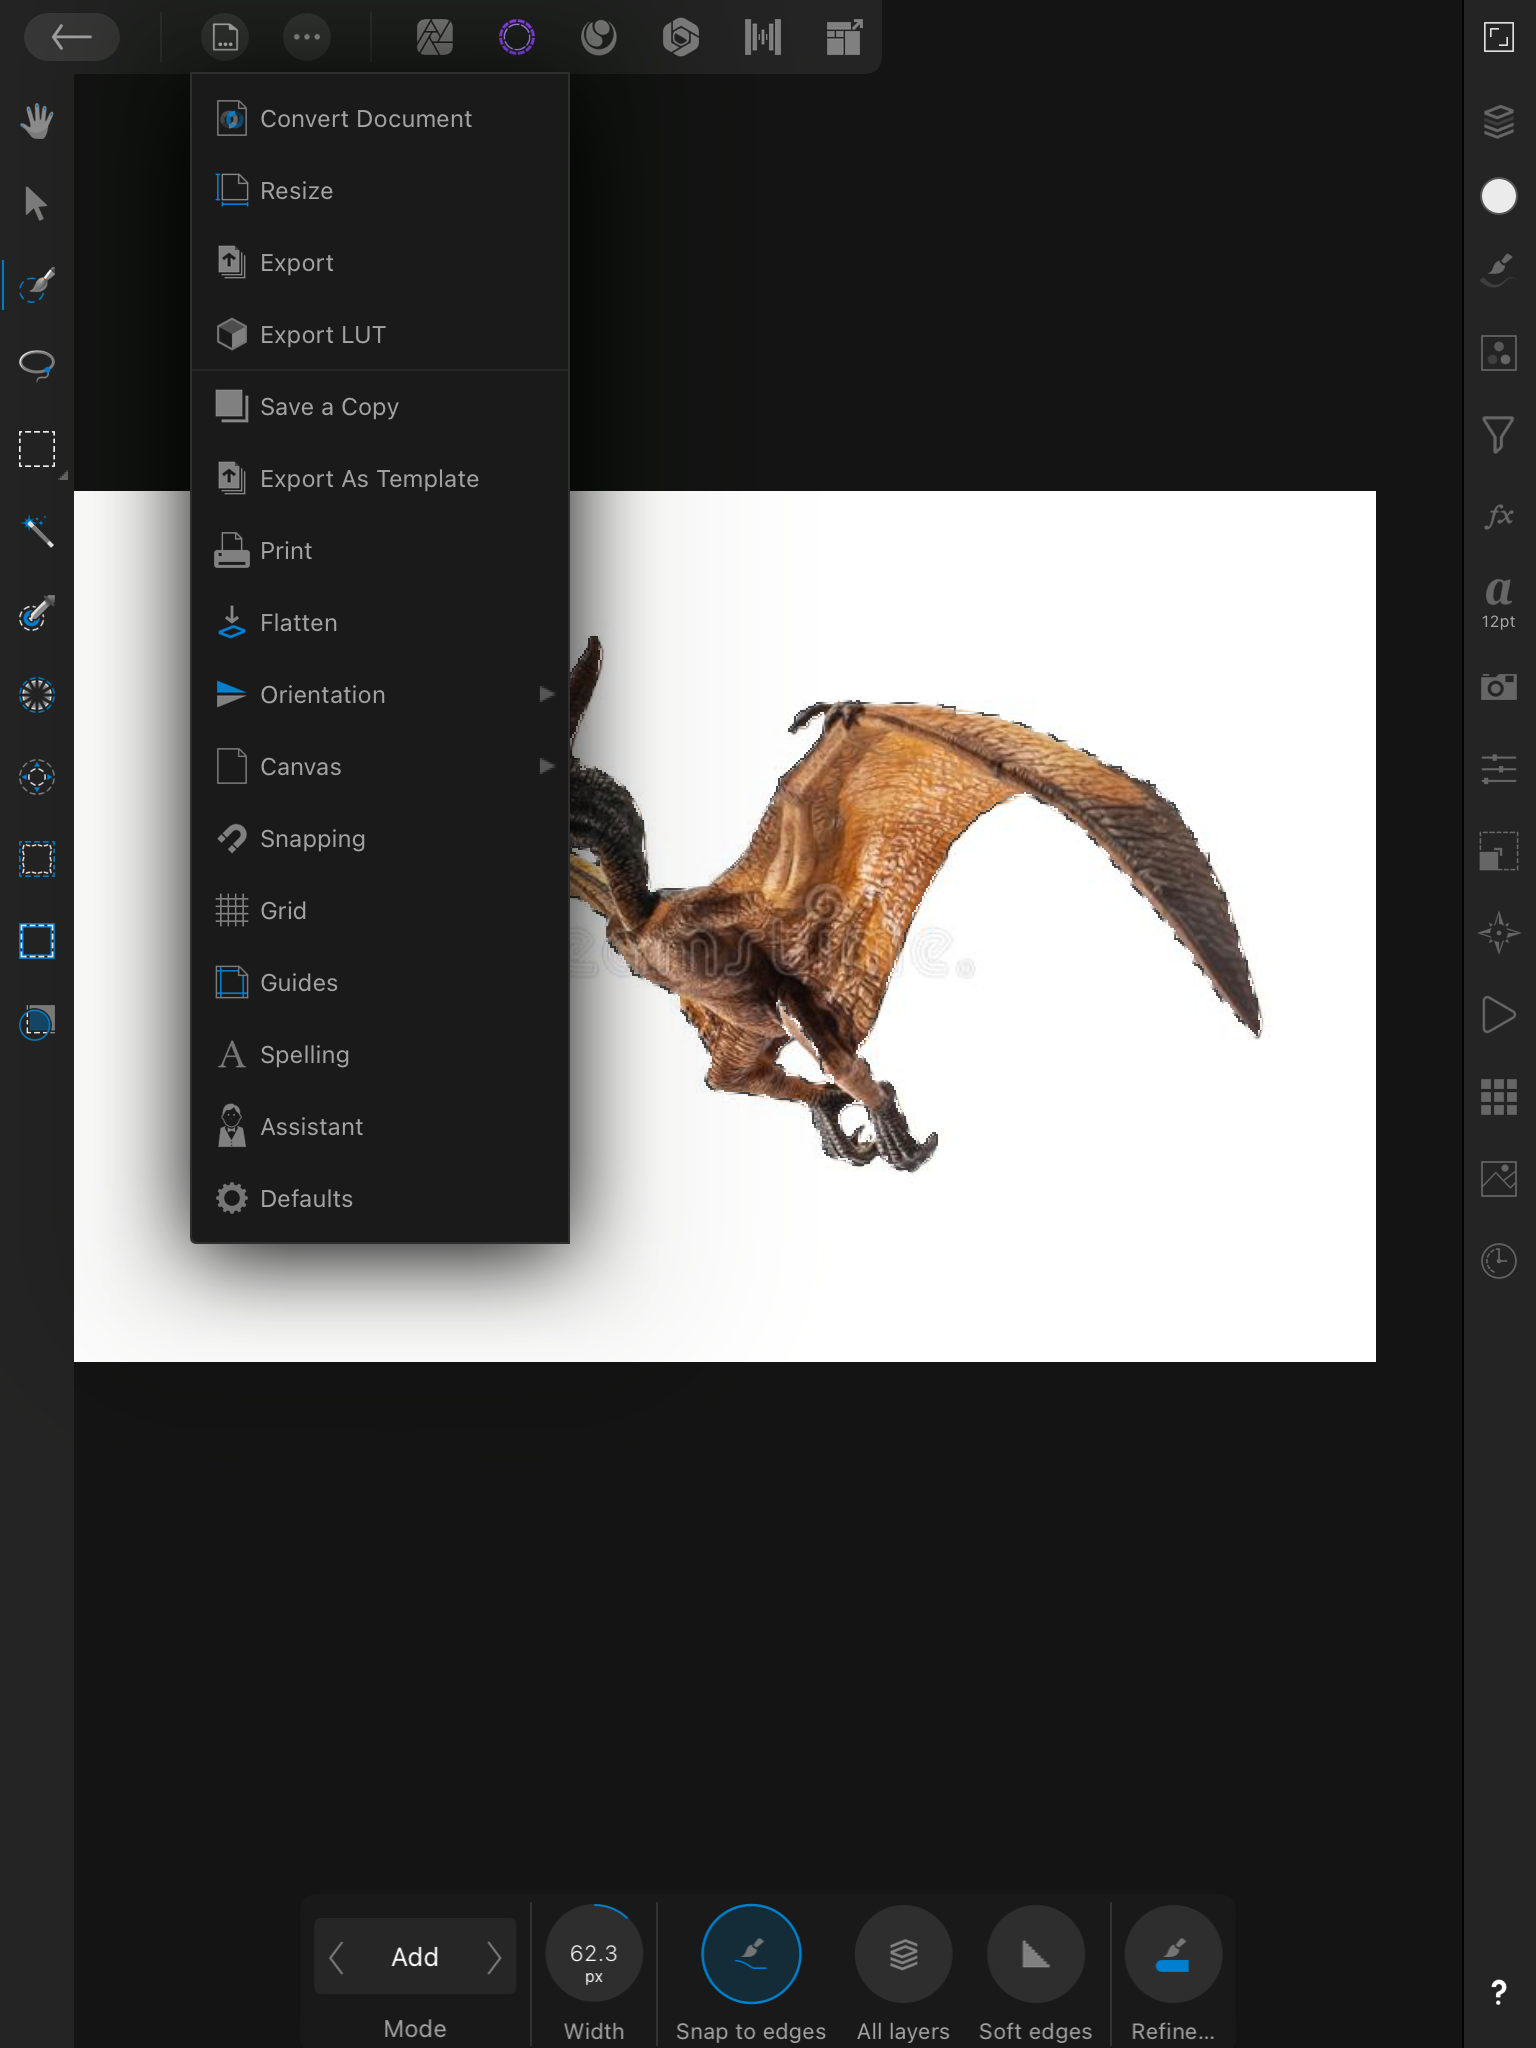Open the Adjustments studio
This screenshot has height=2048, width=1536.
point(1499,353)
